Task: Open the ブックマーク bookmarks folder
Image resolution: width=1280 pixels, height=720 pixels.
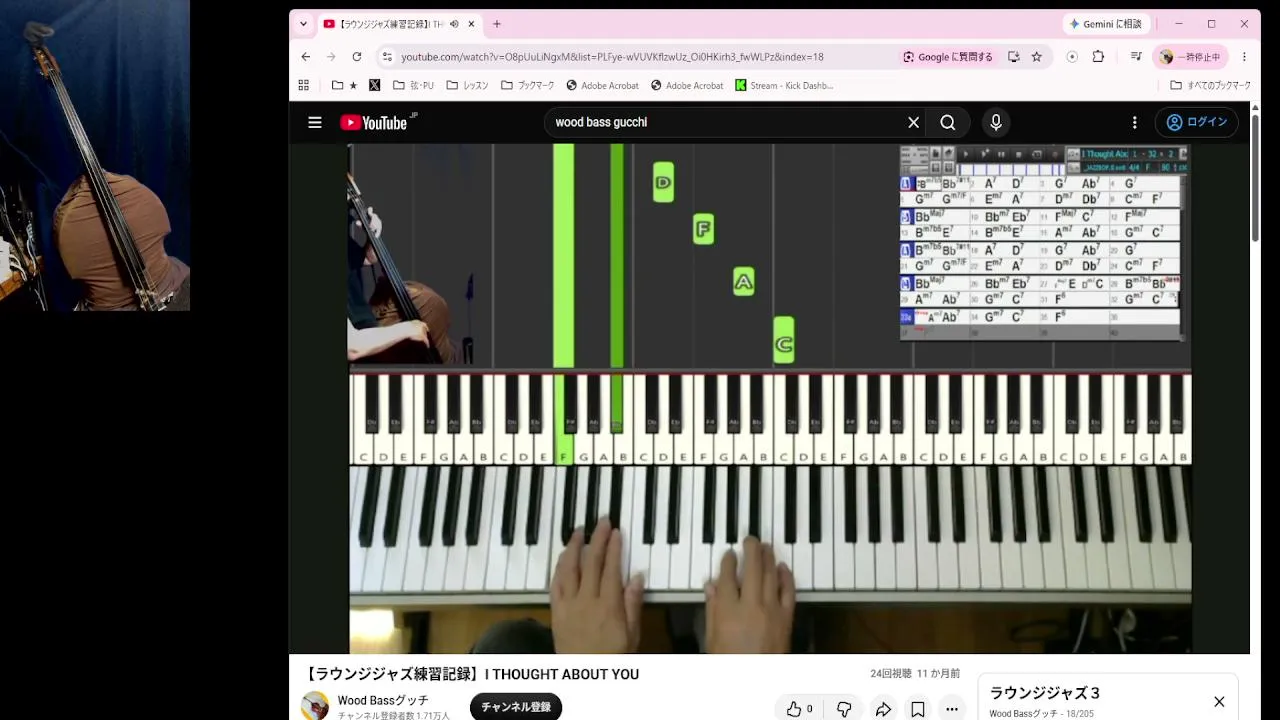Action: pos(527,85)
